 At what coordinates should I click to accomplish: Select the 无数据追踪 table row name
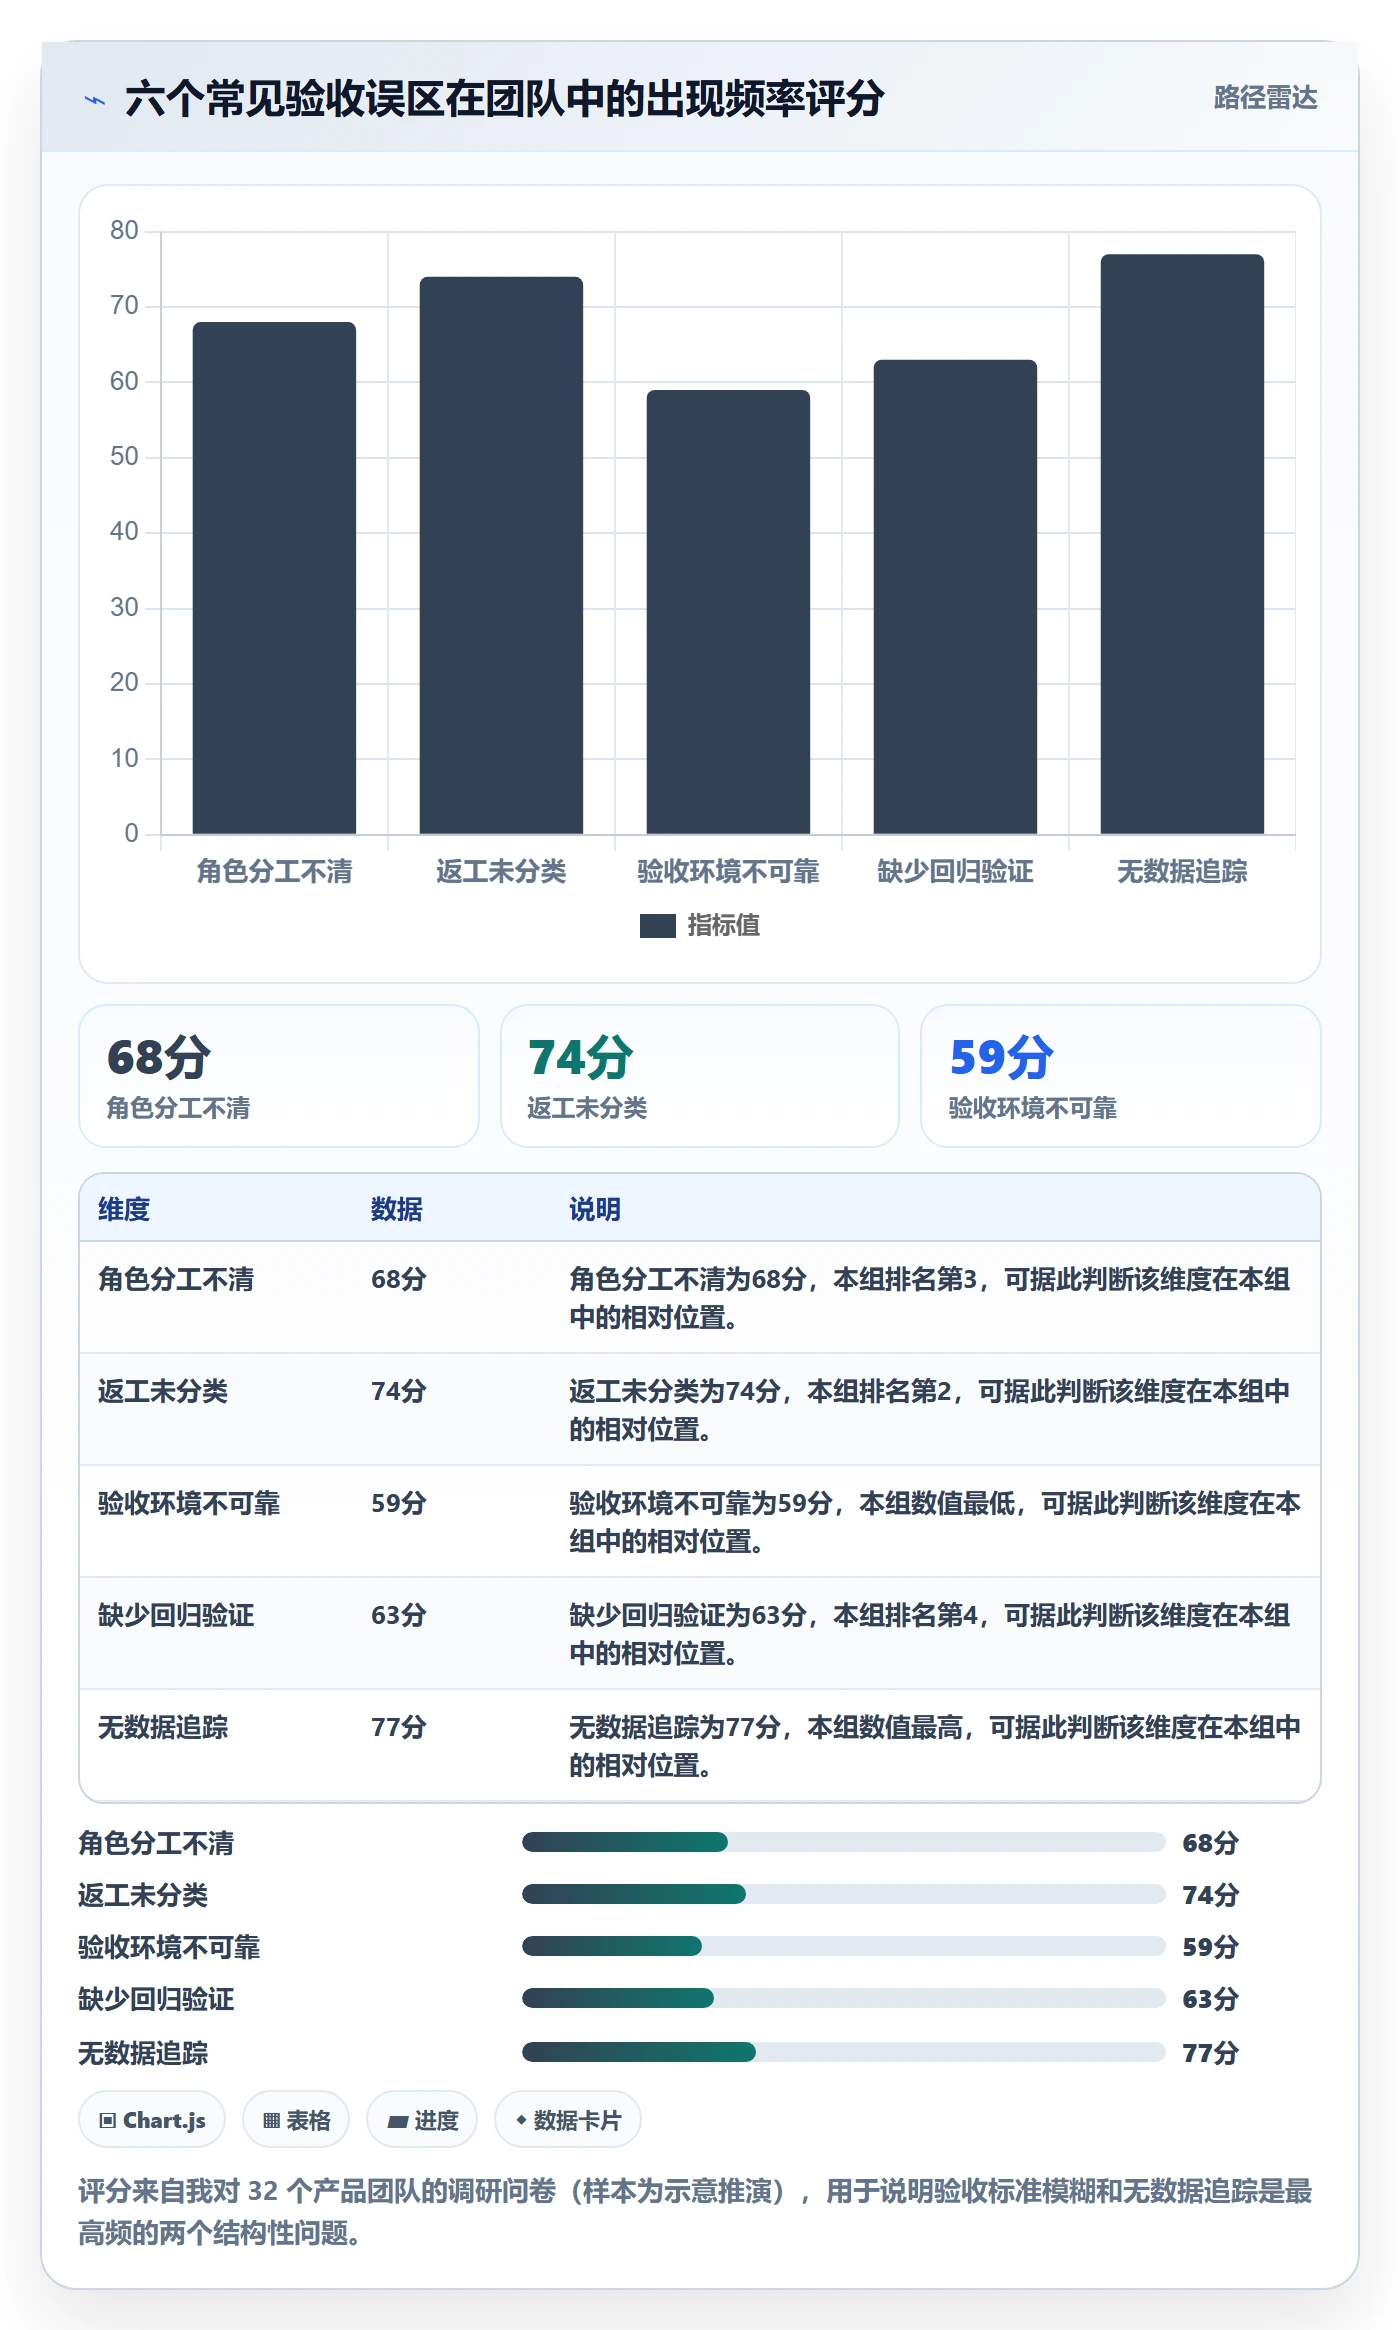(163, 1727)
